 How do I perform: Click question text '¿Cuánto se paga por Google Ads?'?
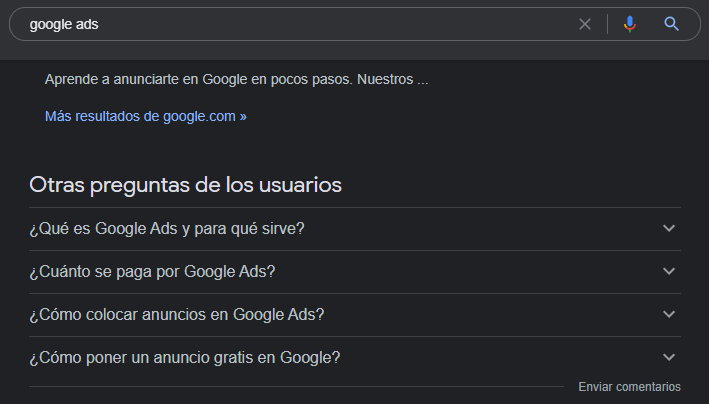click(x=152, y=271)
